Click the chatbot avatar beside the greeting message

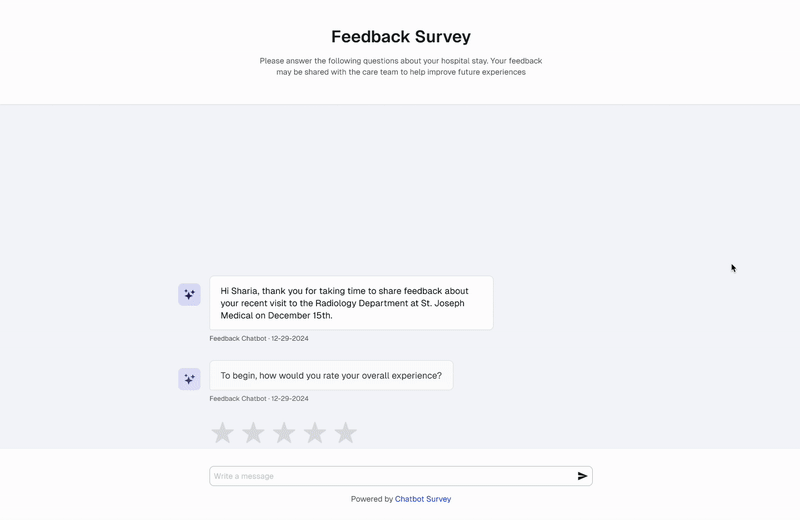[189, 294]
